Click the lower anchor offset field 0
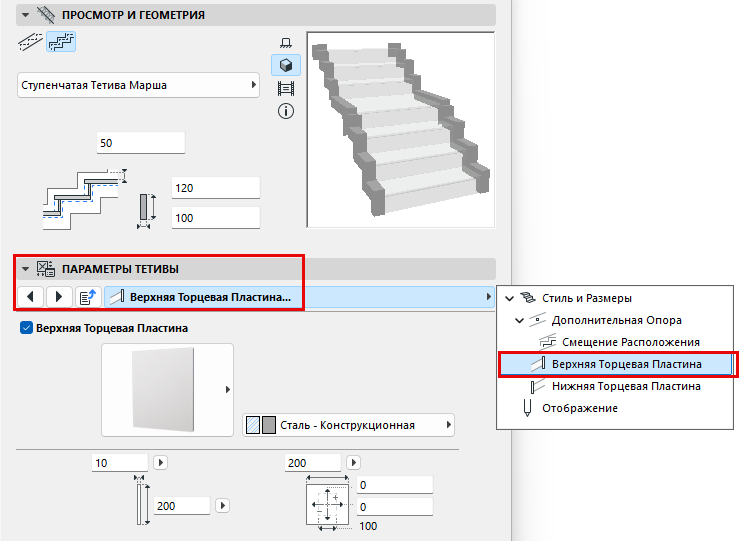The width and height of the screenshot is (739, 541). click(395, 507)
